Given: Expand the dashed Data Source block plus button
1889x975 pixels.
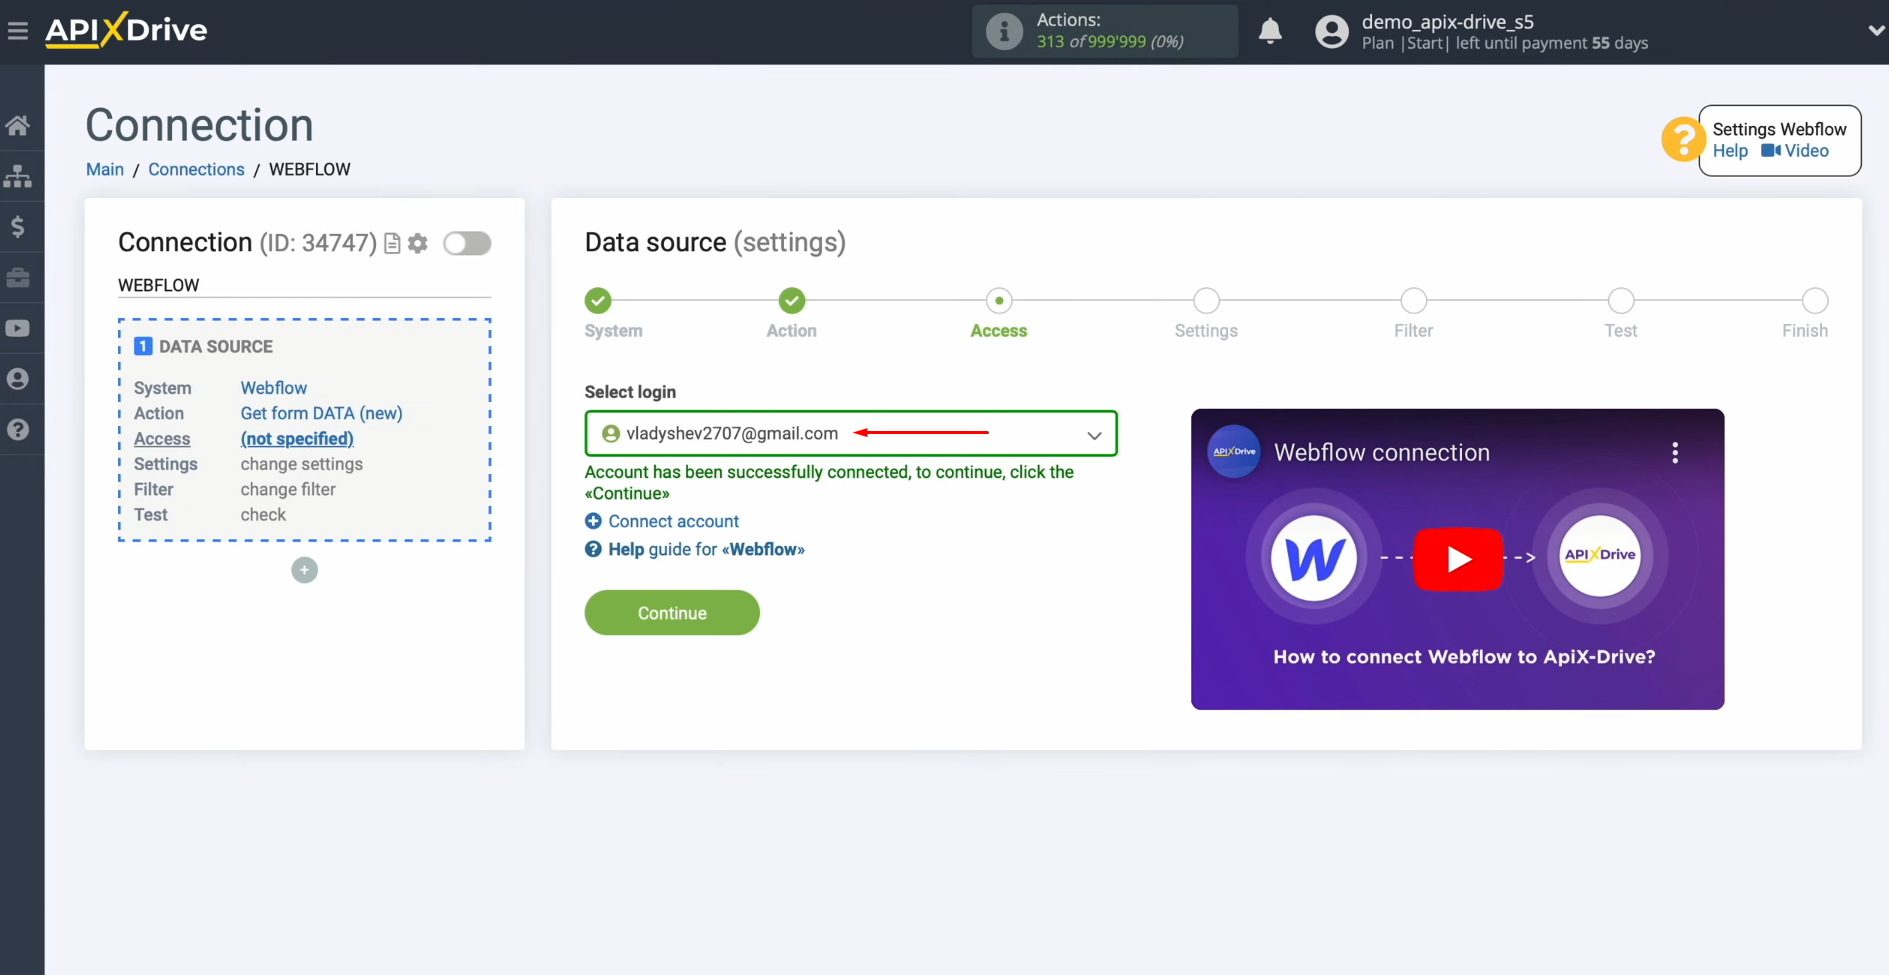Looking at the screenshot, I should 304,570.
